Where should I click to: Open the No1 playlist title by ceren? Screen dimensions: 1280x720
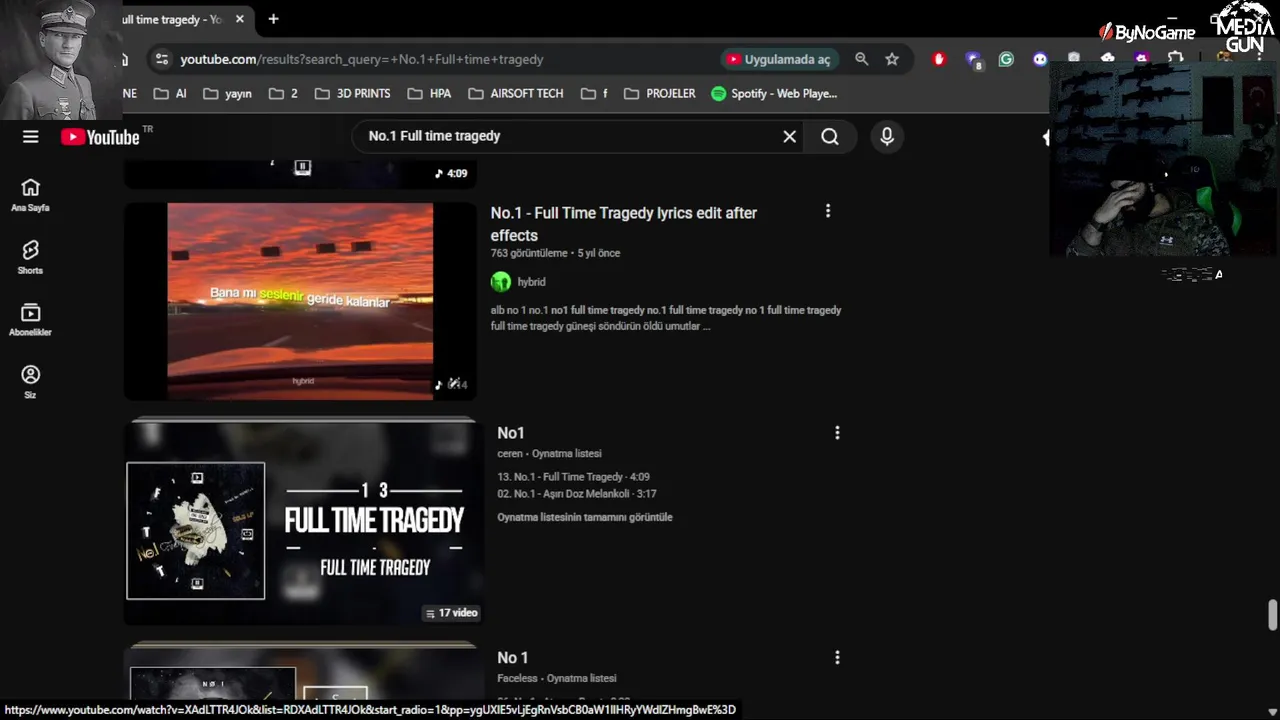pyautogui.click(x=511, y=433)
